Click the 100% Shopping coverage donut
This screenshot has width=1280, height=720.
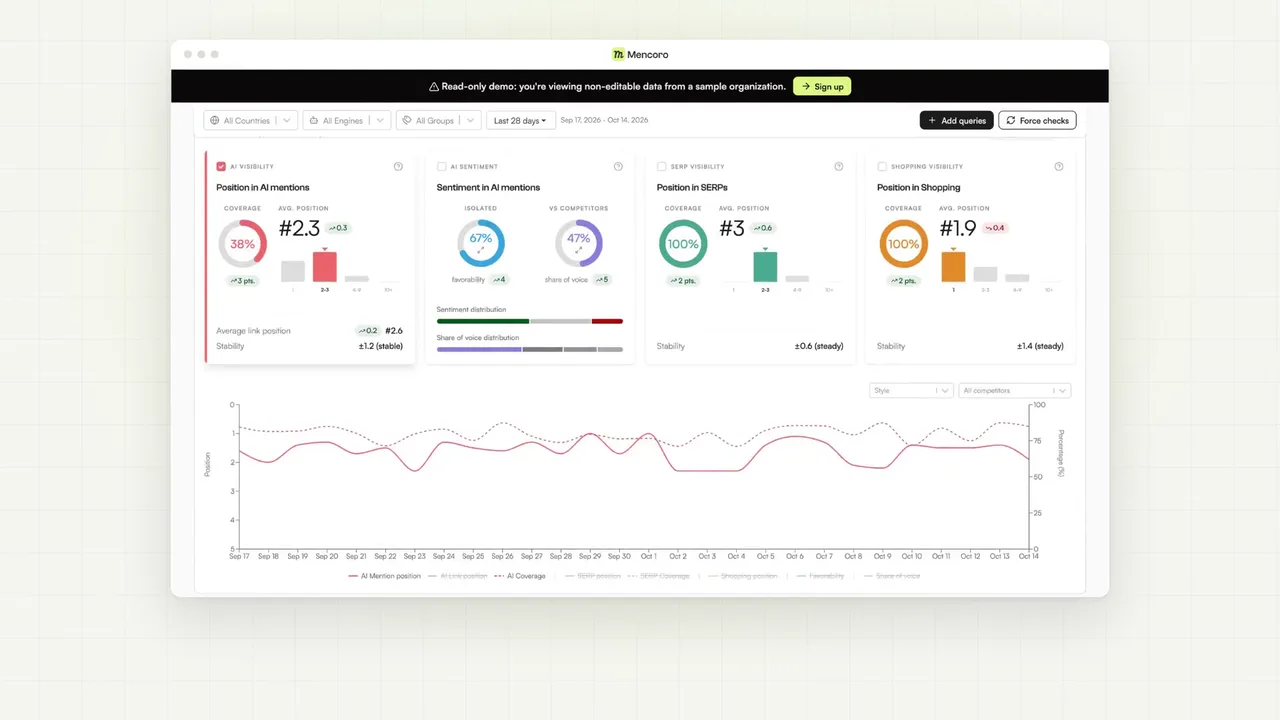pyautogui.click(x=903, y=244)
